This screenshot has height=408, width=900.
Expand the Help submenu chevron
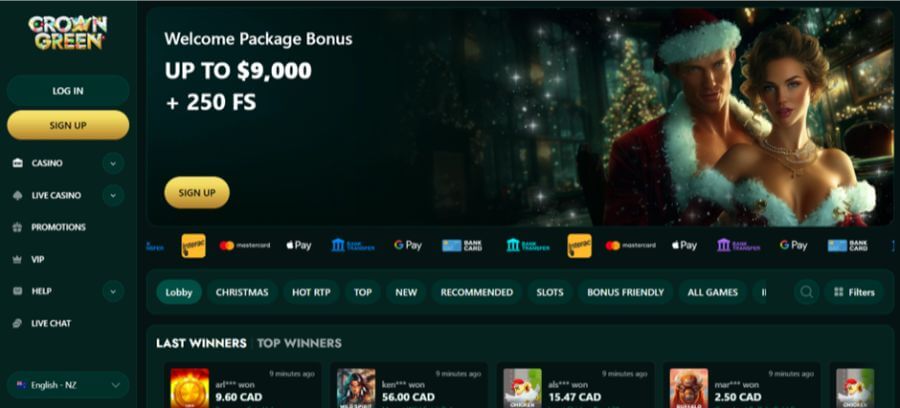(113, 292)
